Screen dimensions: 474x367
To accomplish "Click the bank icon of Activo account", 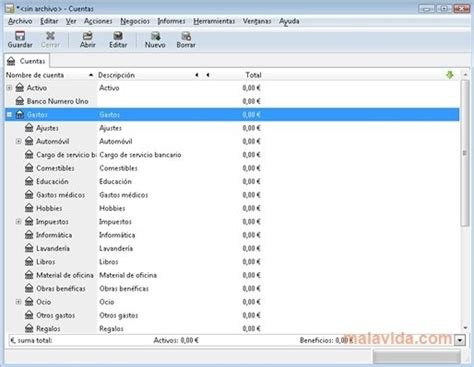I will (x=20, y=88).
